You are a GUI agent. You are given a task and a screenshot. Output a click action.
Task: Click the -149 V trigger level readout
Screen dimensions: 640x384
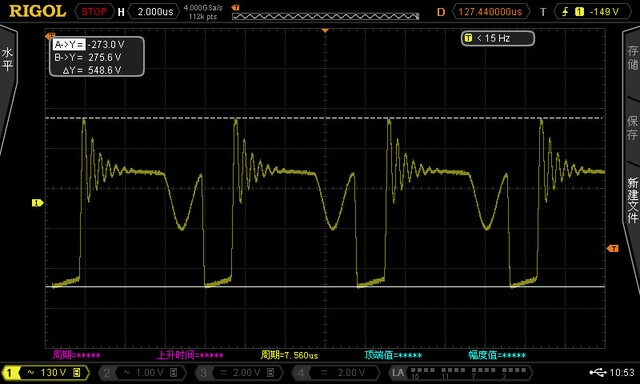[x=604, y=11]
